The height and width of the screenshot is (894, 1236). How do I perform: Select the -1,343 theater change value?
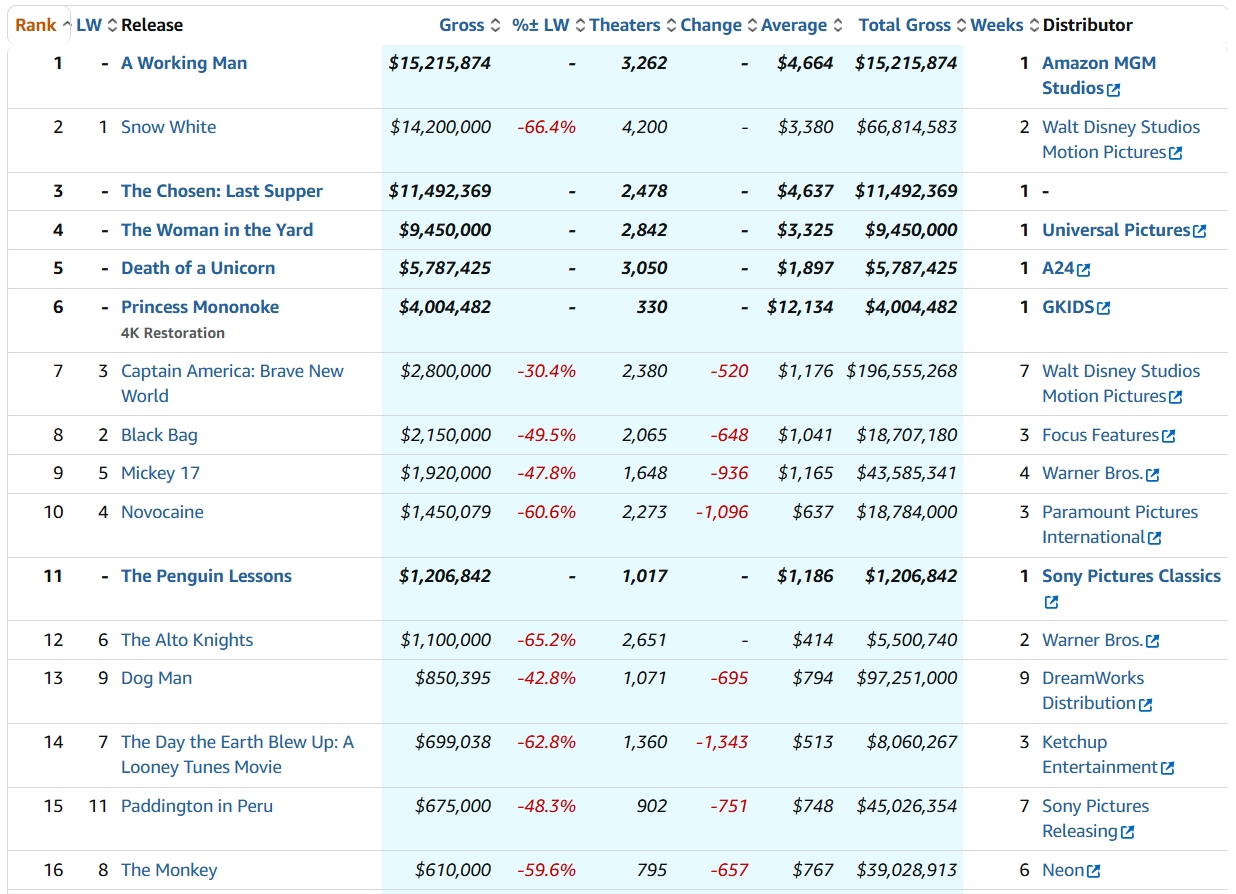coord(722,742)
